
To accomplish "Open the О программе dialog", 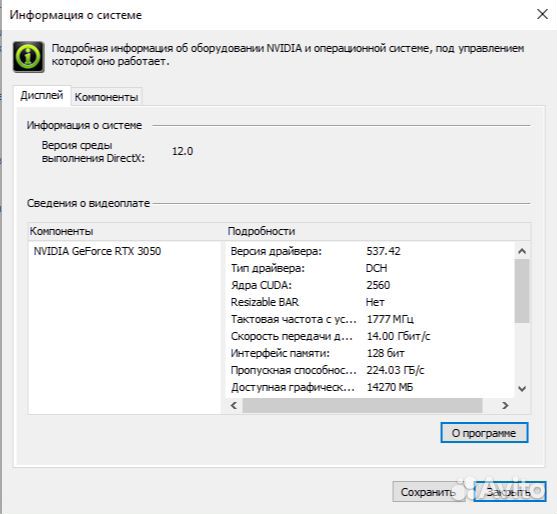I will [484, 433].
